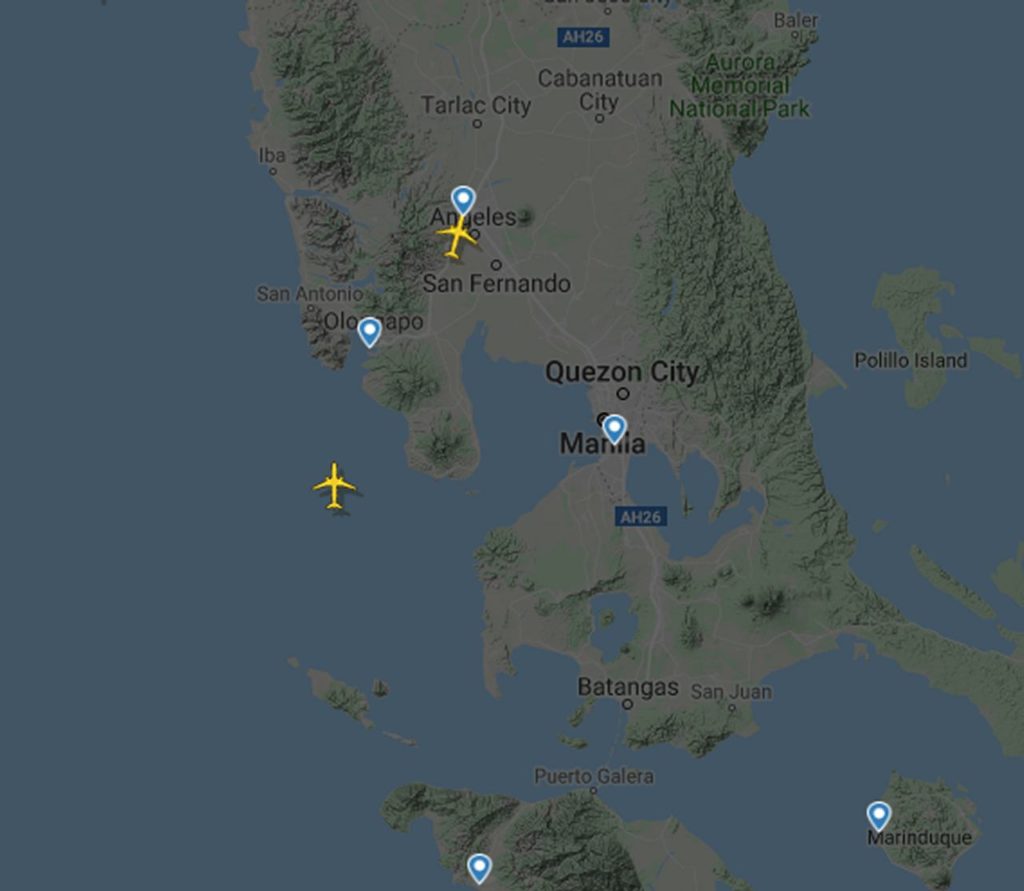Screen dimensions: 1024x891
Task: Click the Polillo Island label
Action: pyautogui.click(x=910, y=361)
